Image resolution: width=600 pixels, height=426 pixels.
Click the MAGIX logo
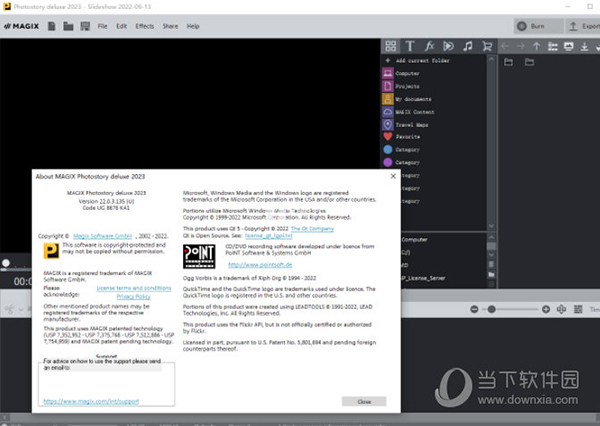[21, 26]
